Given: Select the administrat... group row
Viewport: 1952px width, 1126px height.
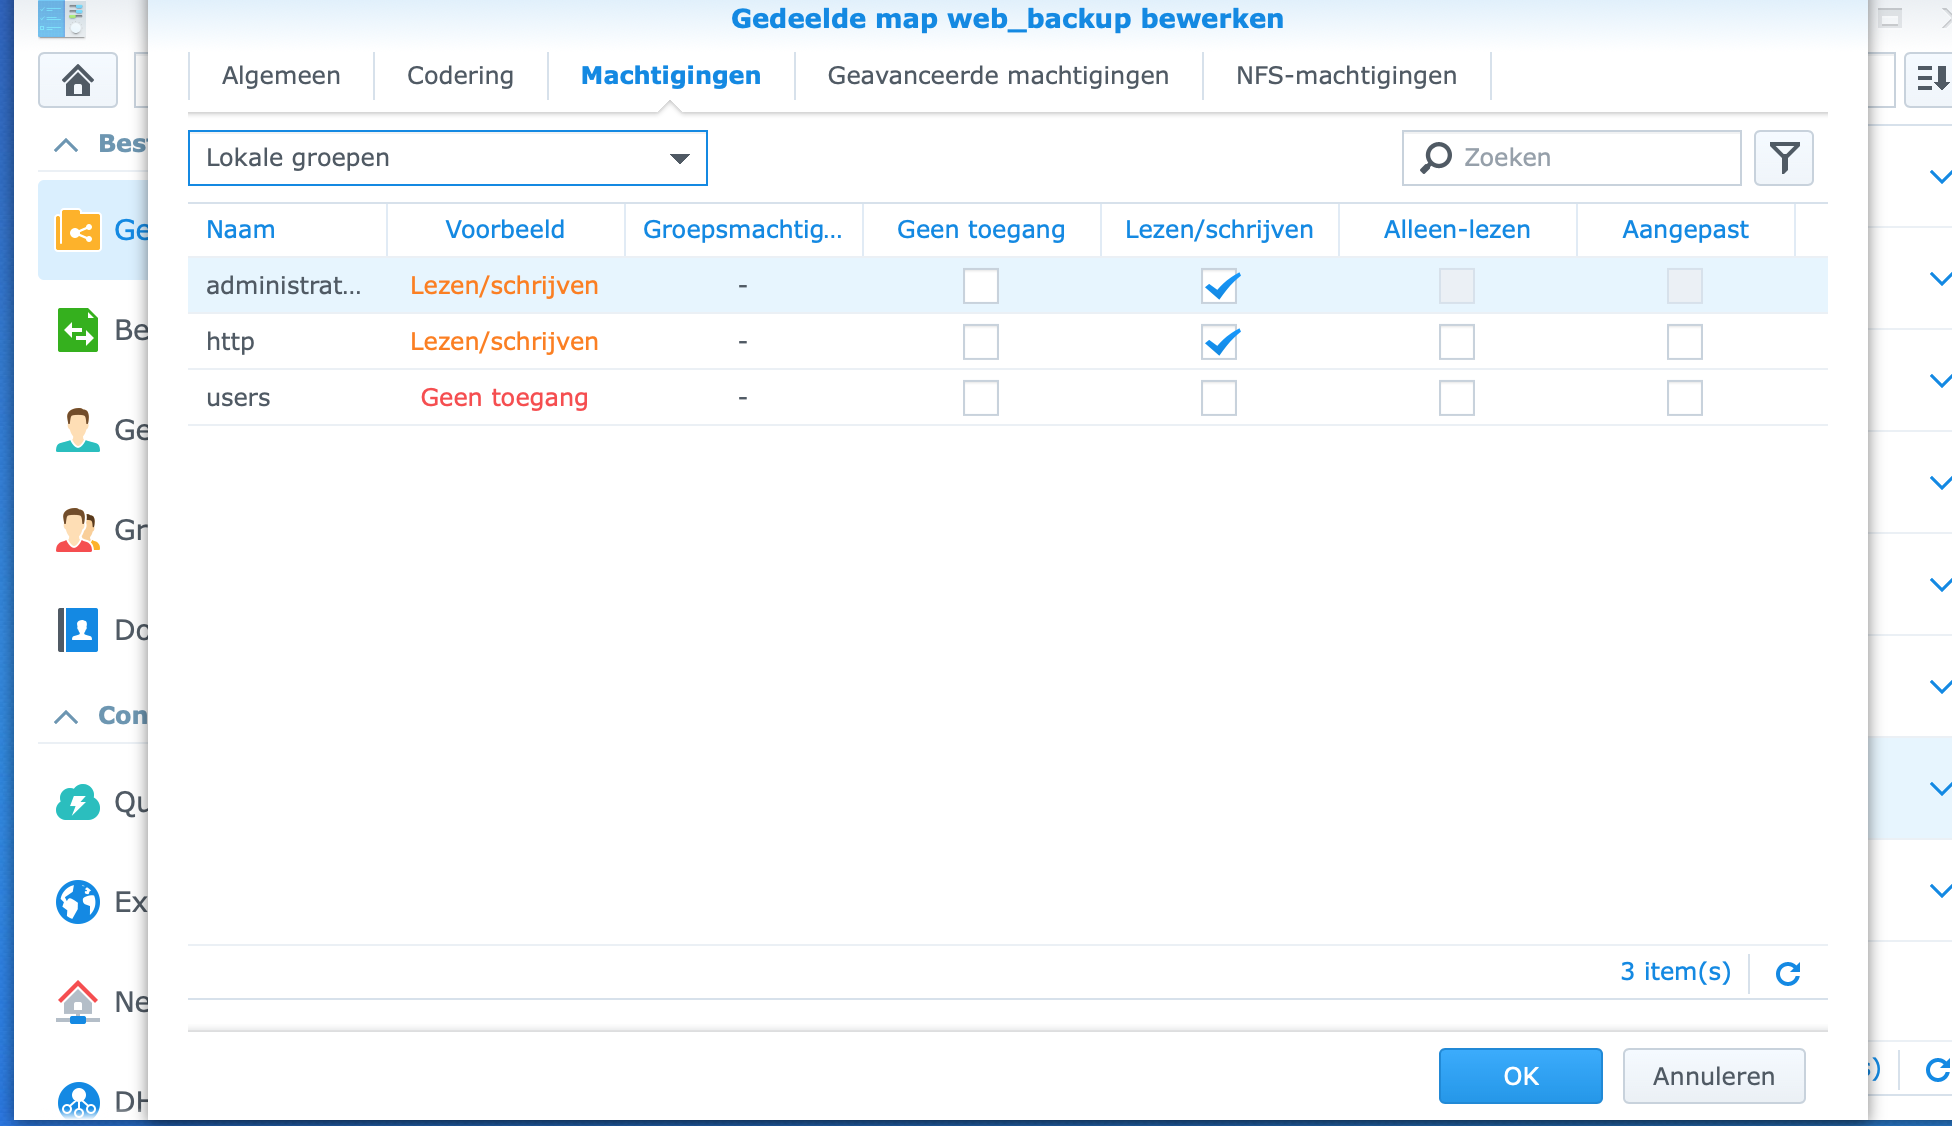Looking at the screenshot, I should tap(1008, 286).
